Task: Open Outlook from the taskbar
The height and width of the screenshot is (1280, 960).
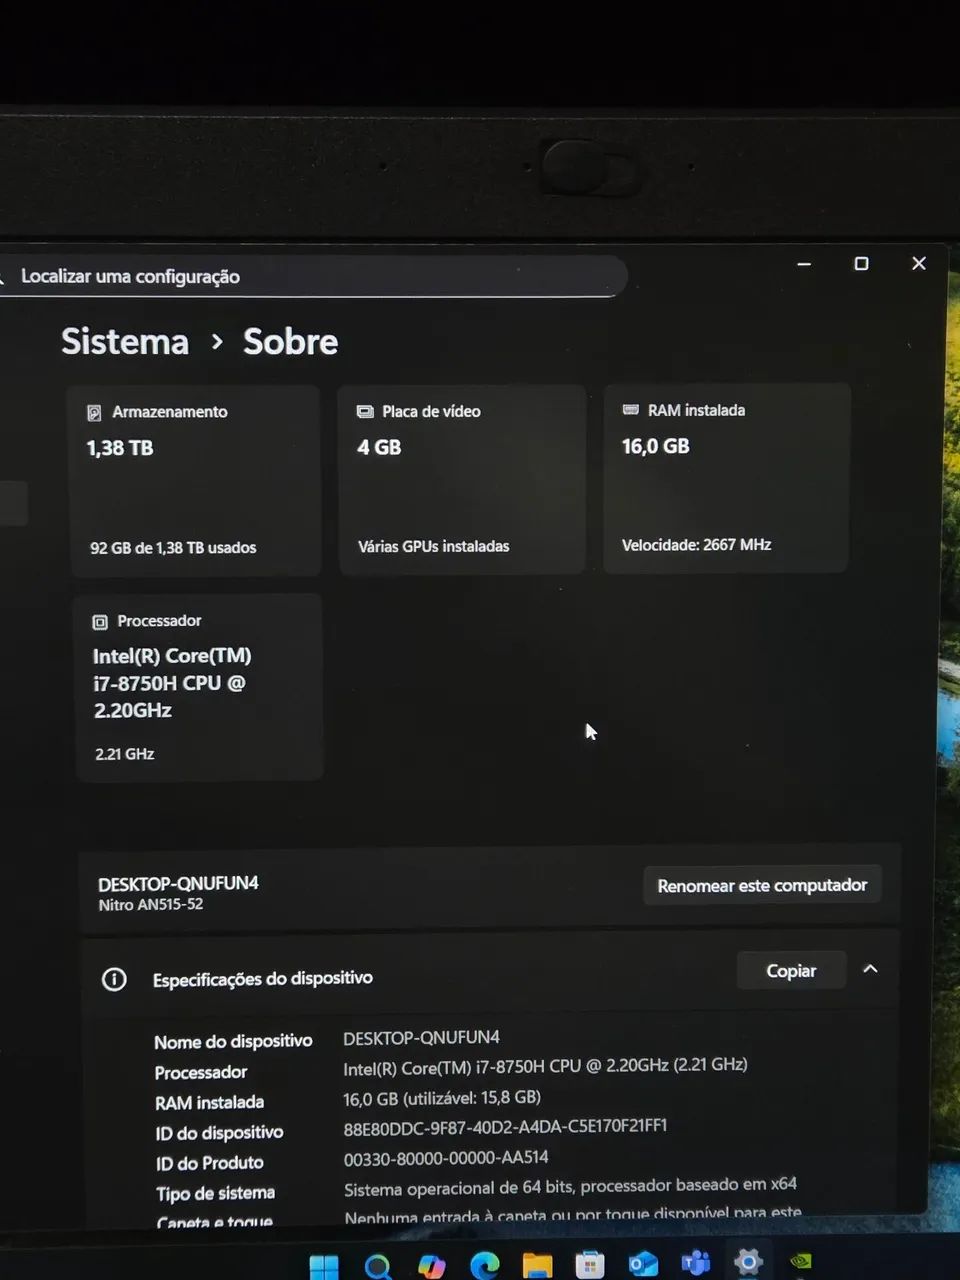Action: (x=643, y=1265)
